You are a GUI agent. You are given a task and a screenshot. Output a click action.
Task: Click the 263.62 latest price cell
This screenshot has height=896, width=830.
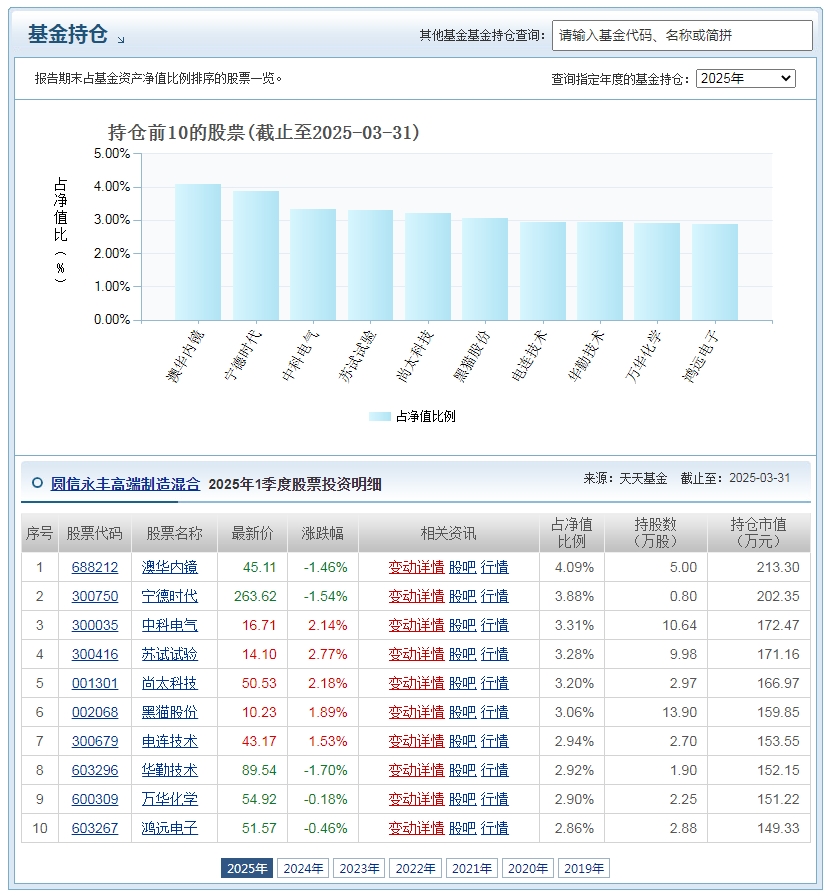(x=255, y=597)
